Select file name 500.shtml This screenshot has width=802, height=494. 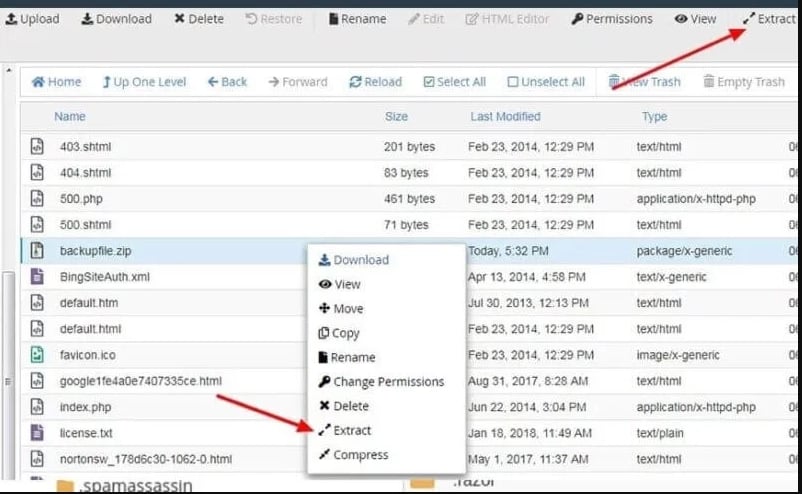point(85,225)
